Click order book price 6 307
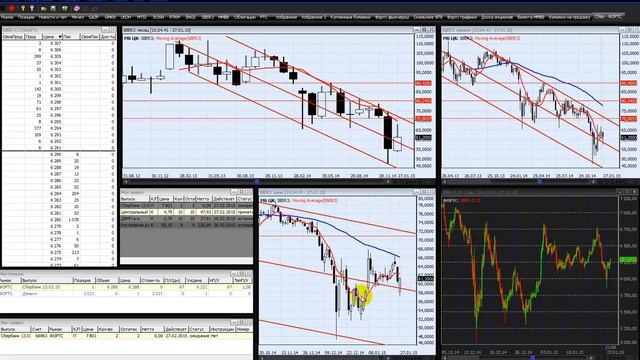This screenshot has width=640, height=360. tap(56, 43)
